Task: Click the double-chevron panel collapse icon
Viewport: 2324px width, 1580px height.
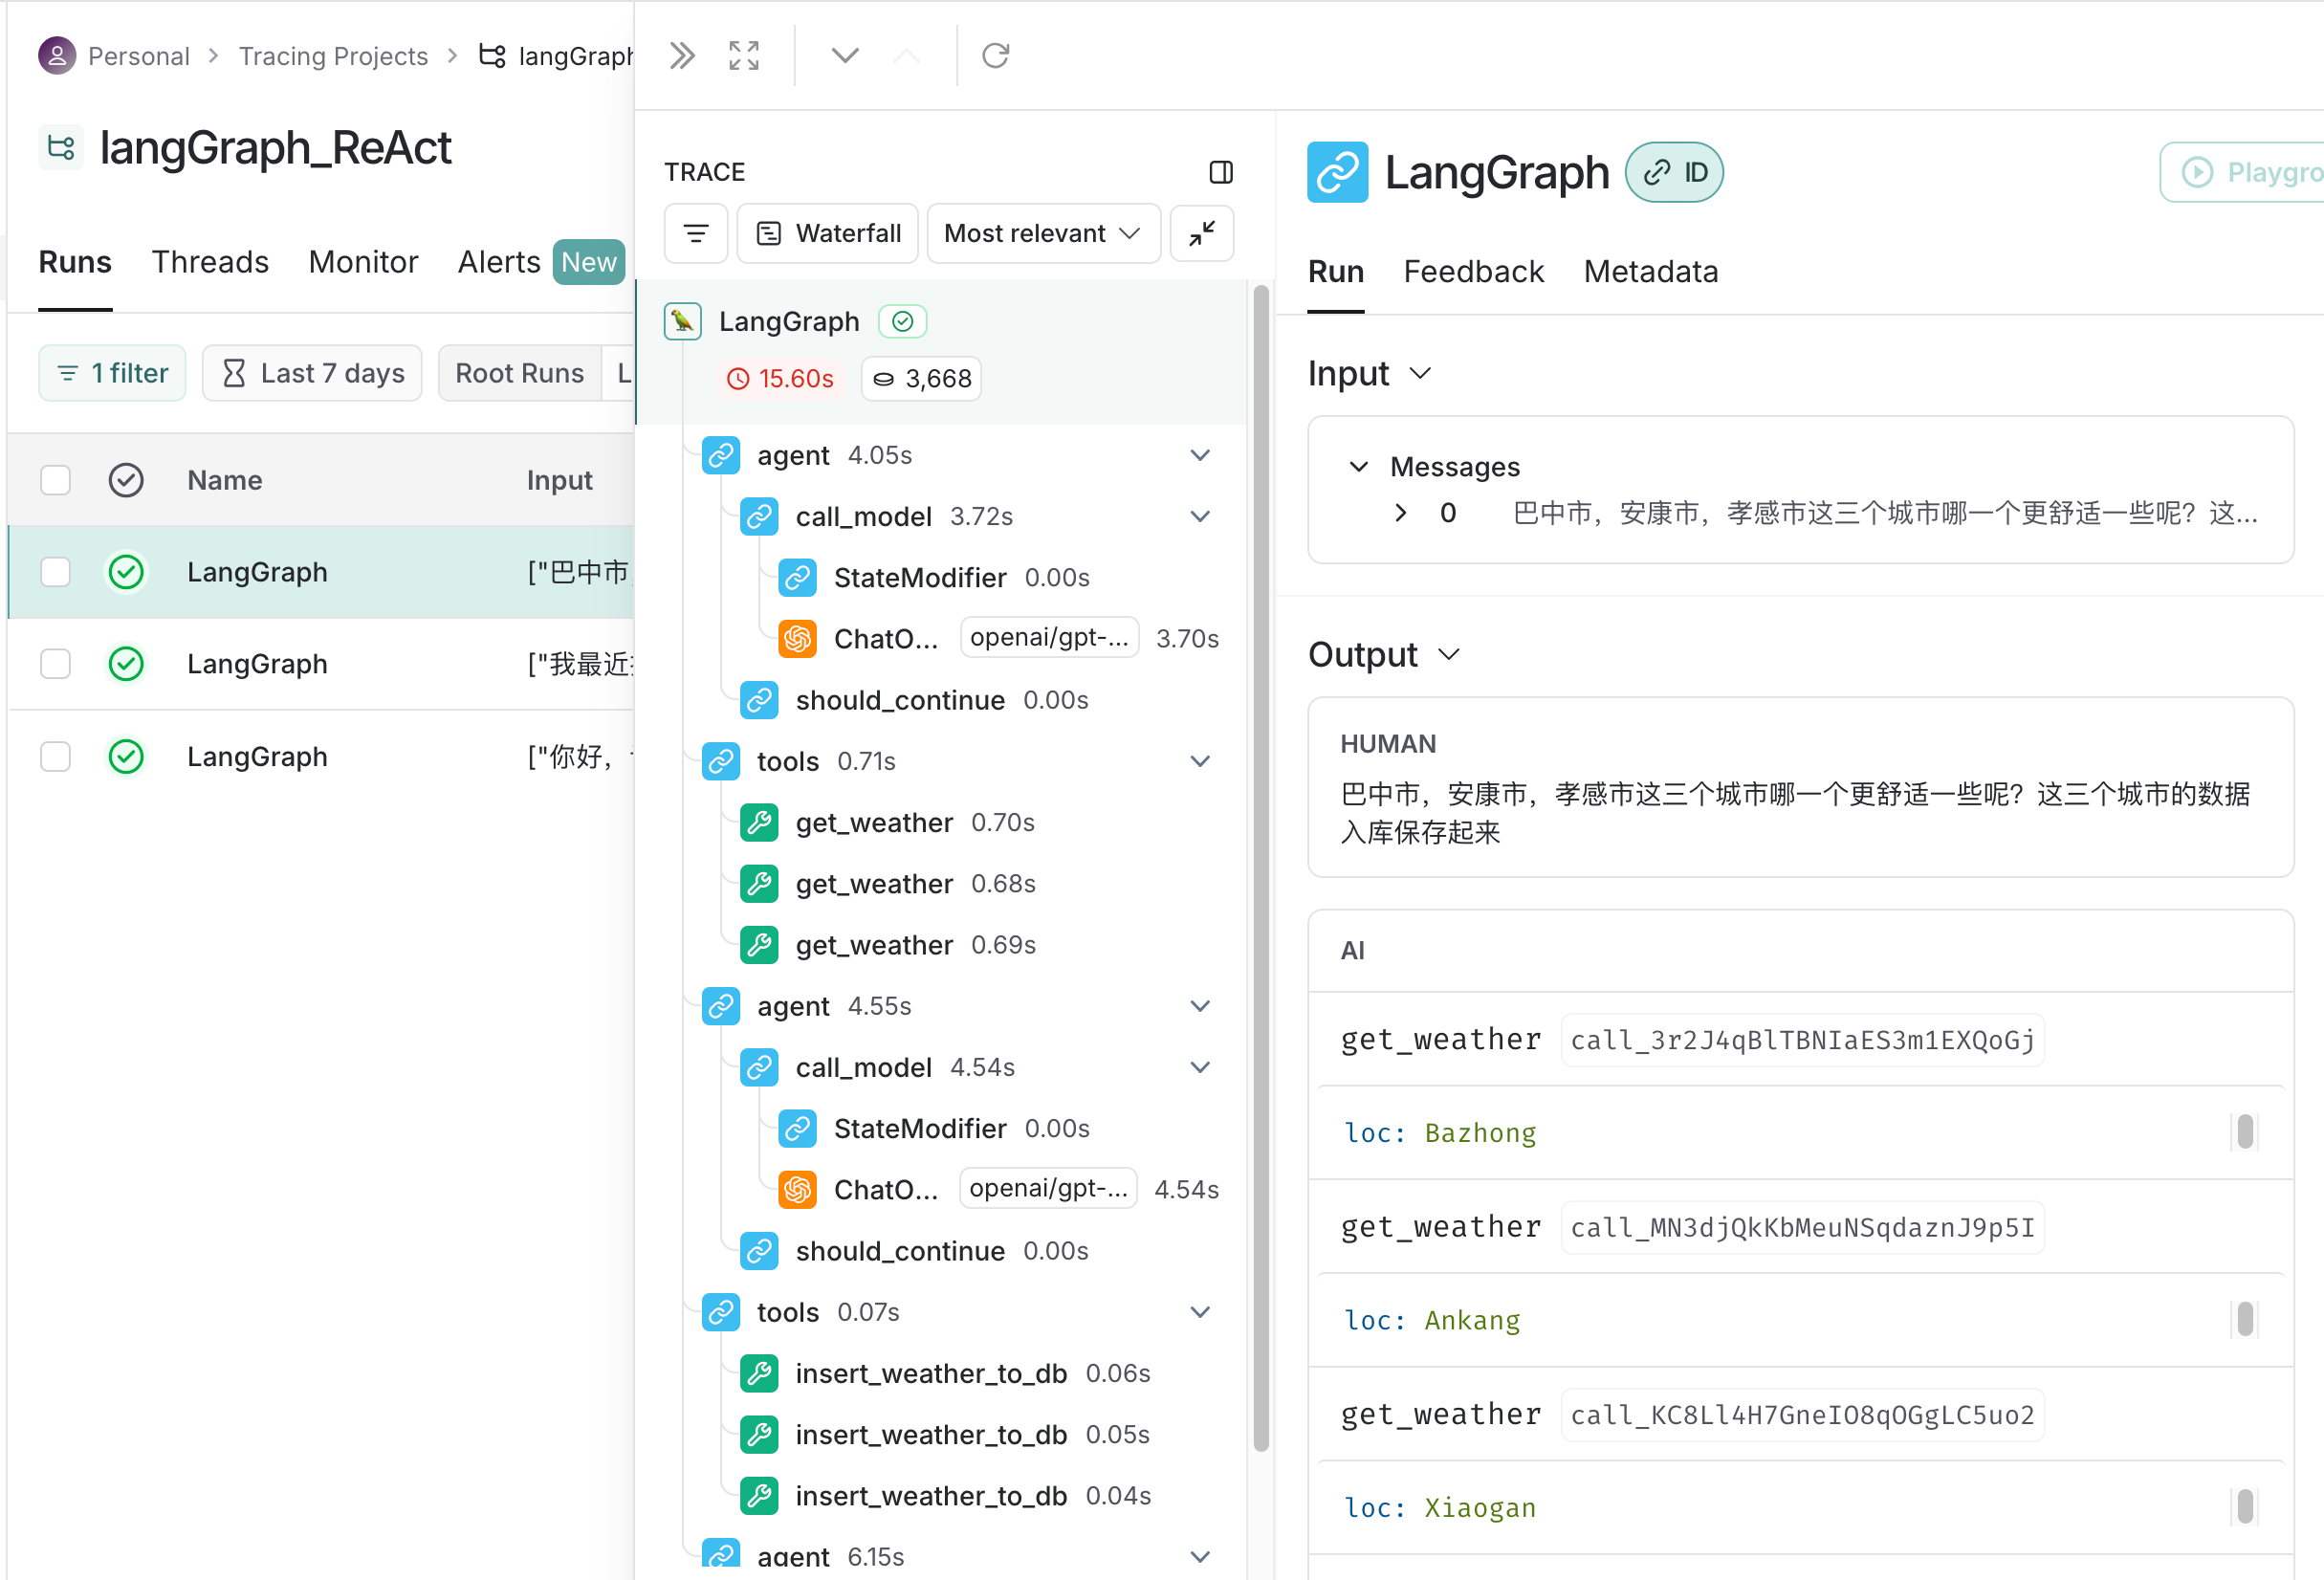Action: point(682,56)
